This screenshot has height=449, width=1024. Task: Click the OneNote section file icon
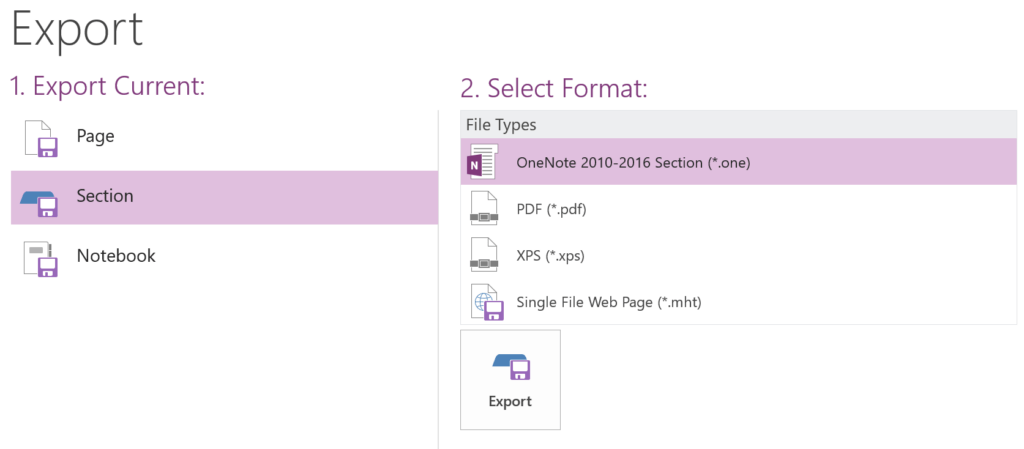pyautogui.click(x=483, y=161)
